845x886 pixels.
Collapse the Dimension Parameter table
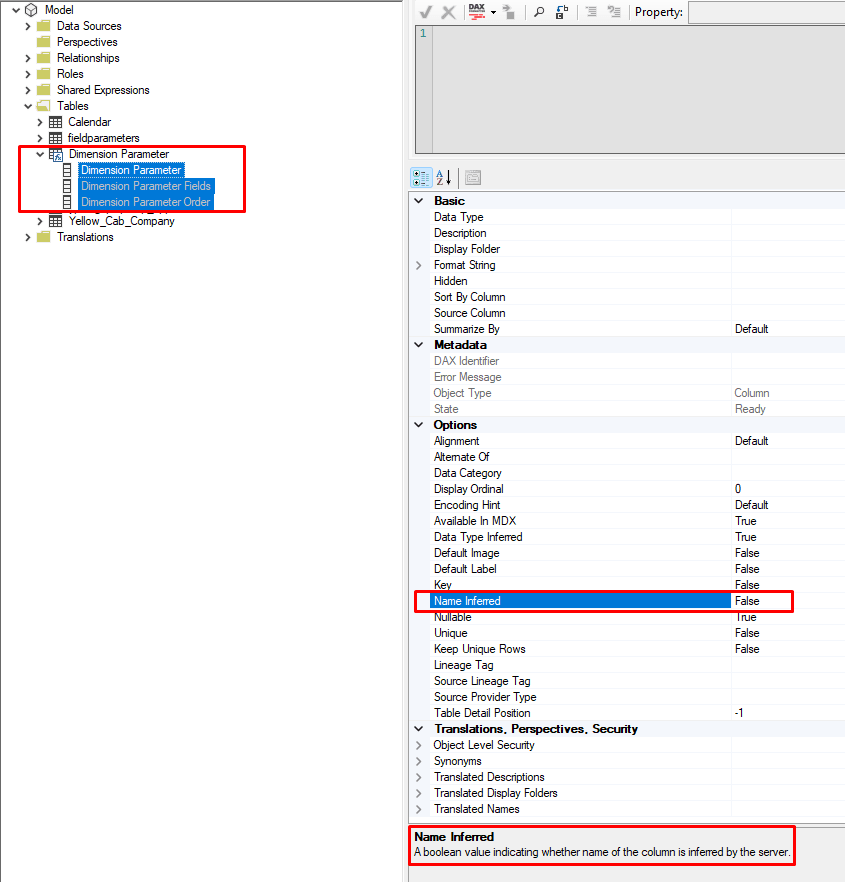pos(40,154)
